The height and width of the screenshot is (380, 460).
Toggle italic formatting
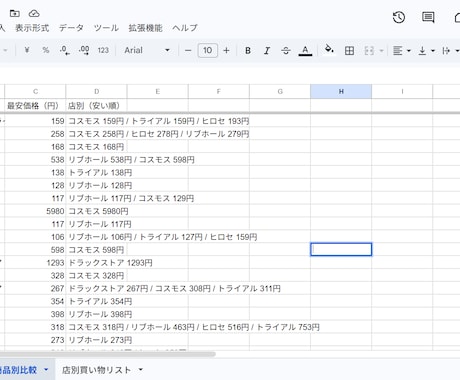pos(267,51)
